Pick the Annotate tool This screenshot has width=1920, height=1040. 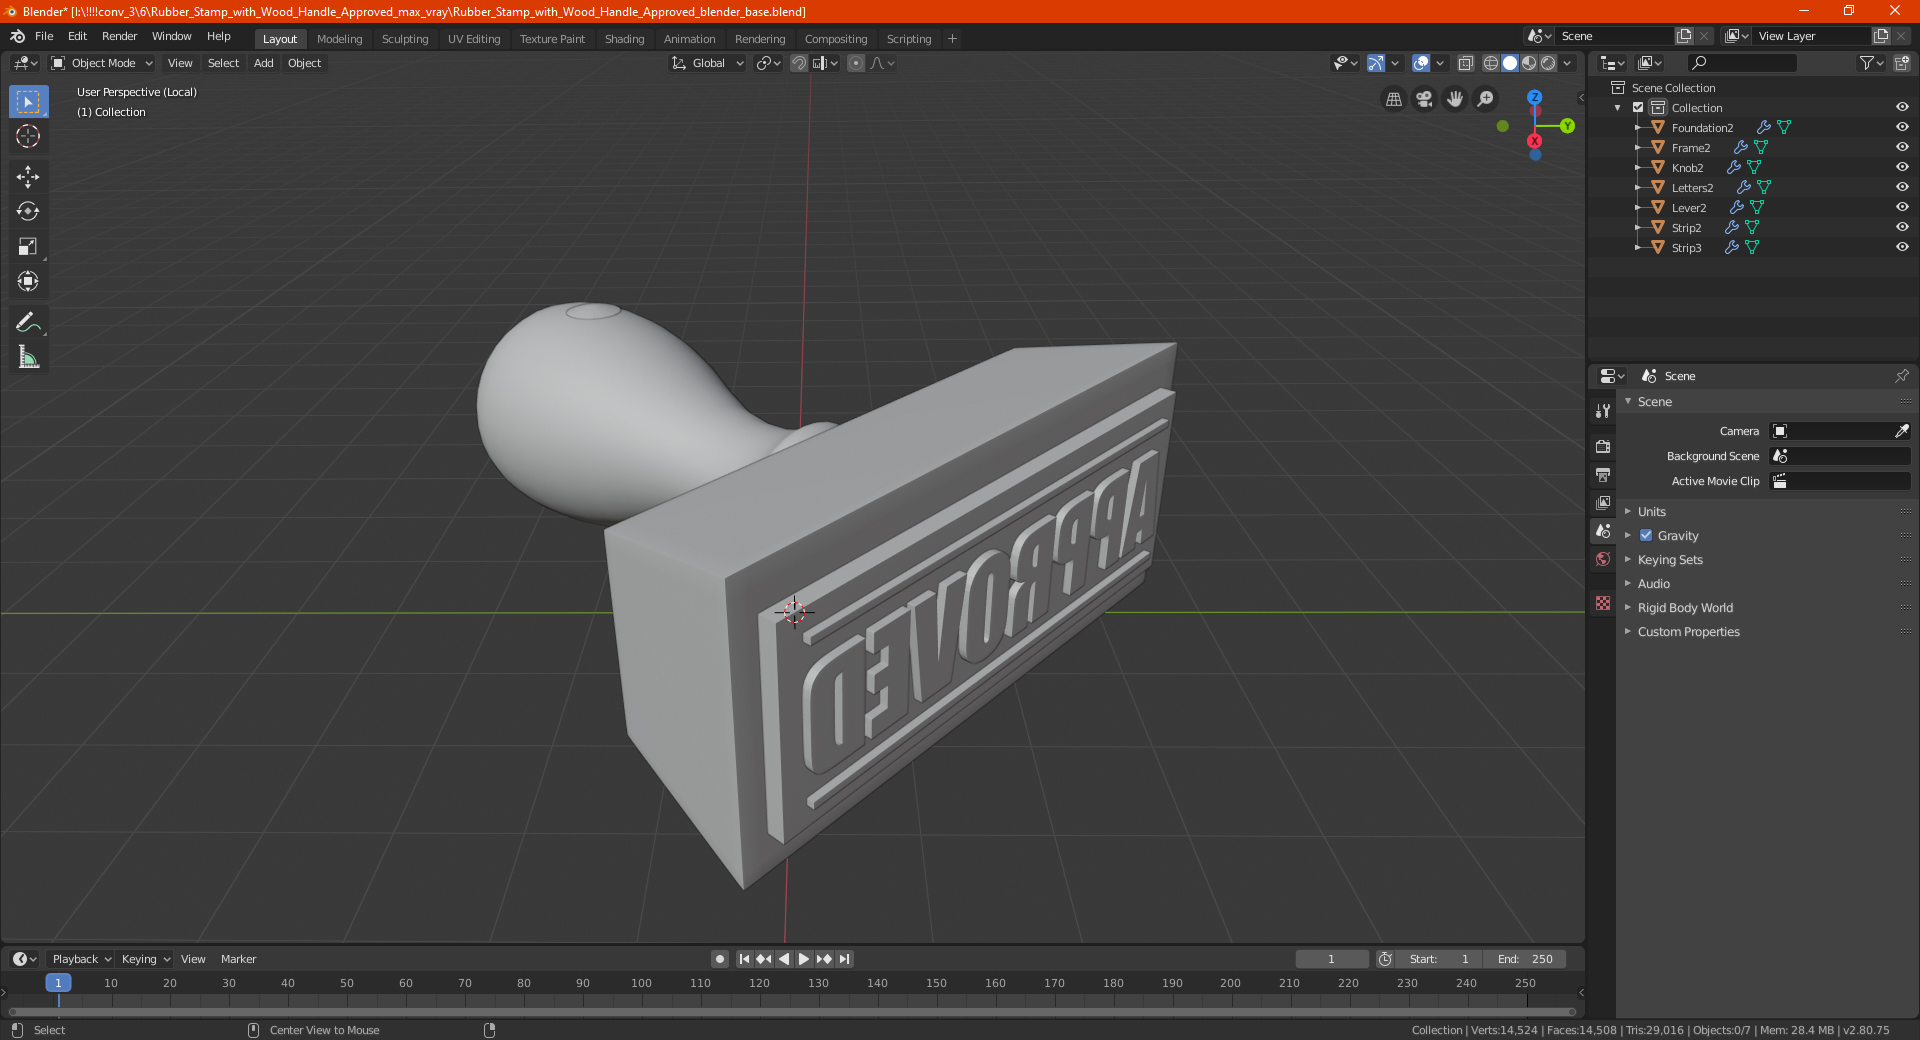pos(28,322)
